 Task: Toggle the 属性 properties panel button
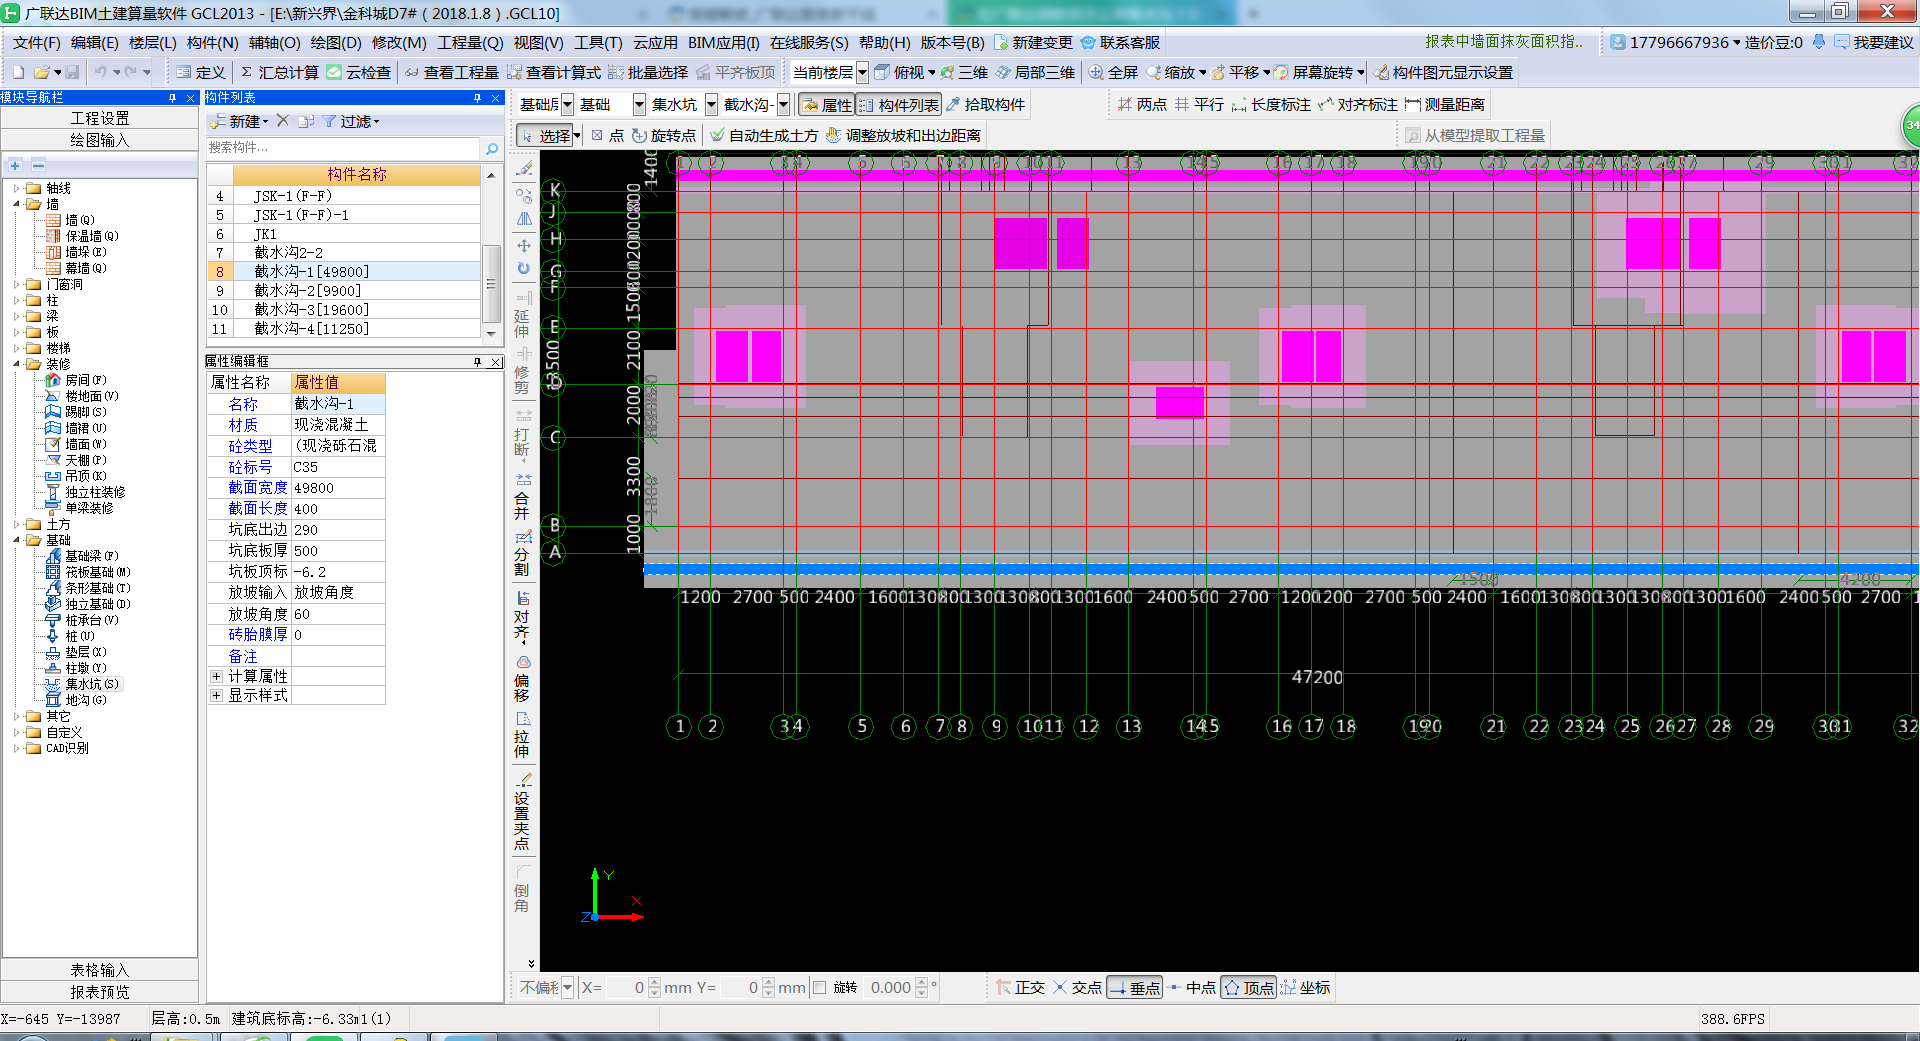(826, 105)
